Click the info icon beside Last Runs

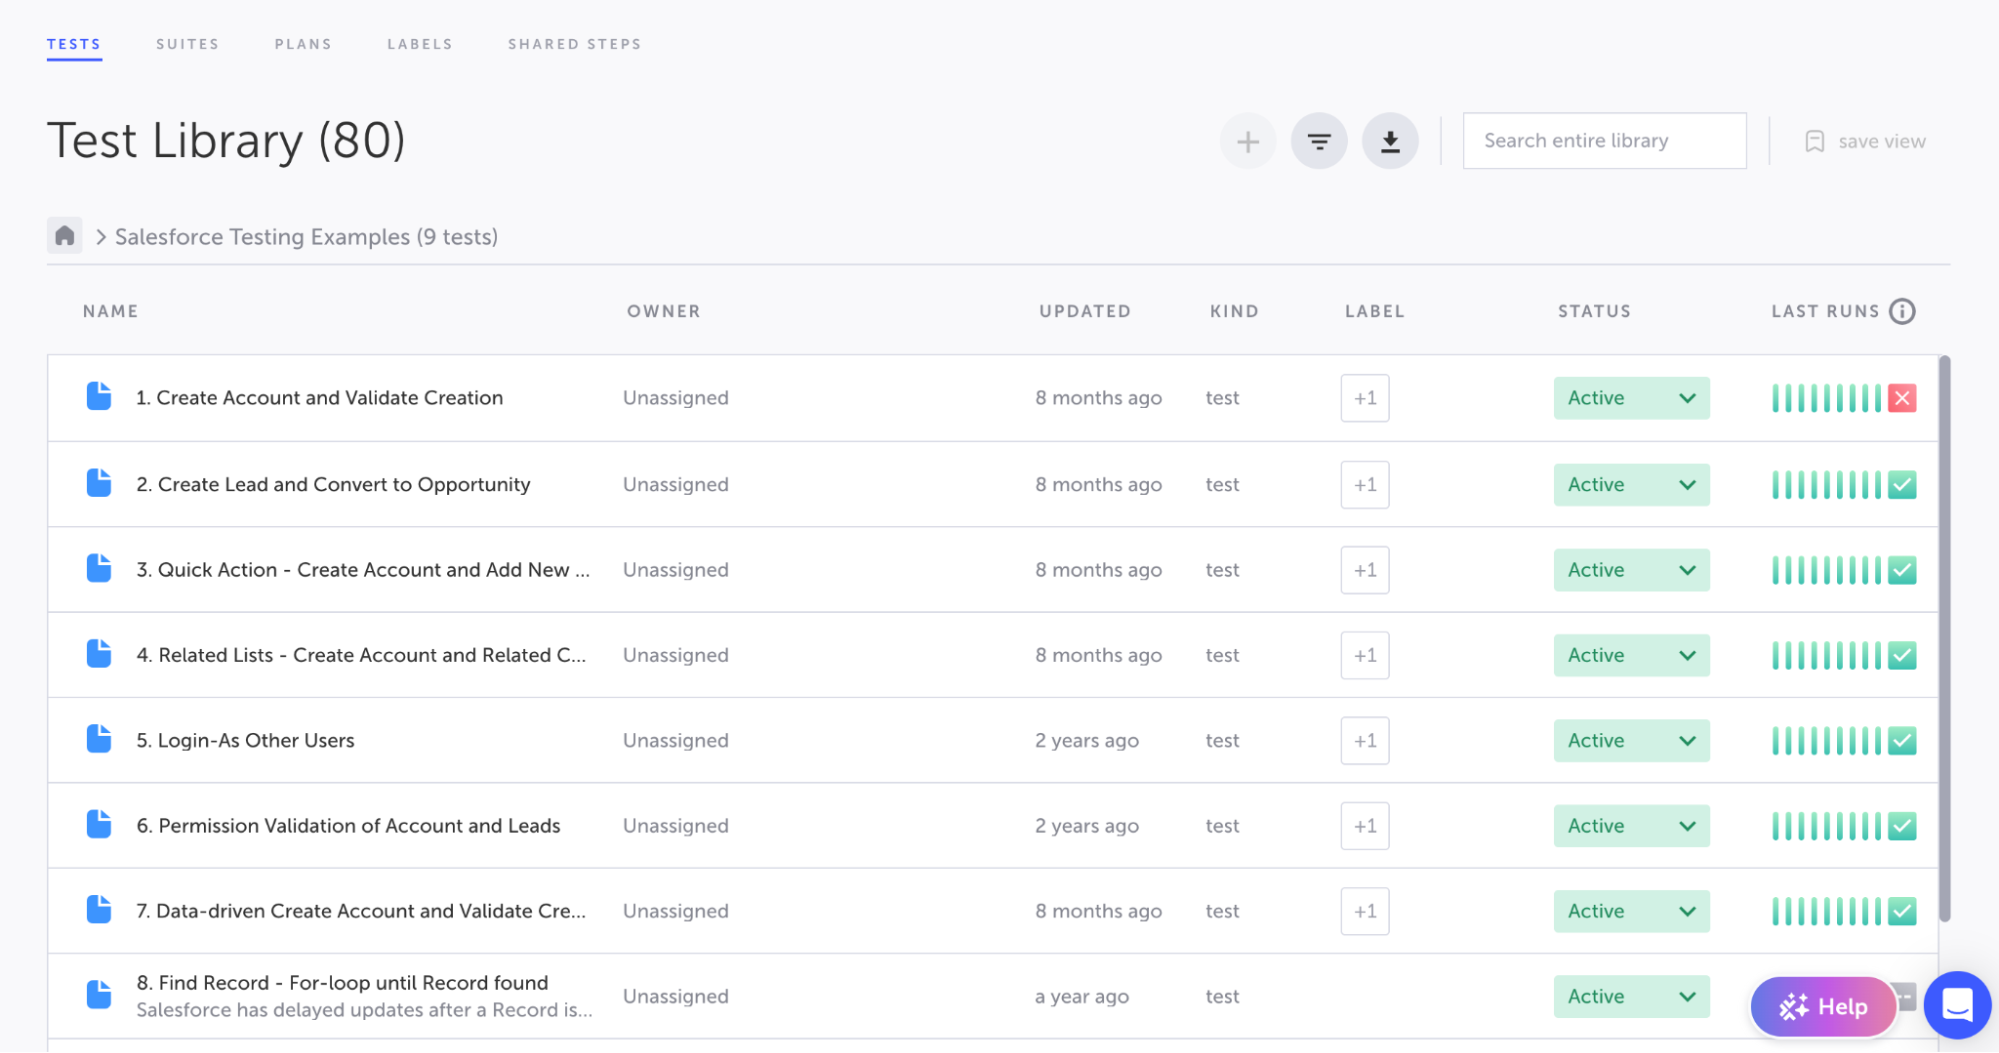[x=1903, y=311]
